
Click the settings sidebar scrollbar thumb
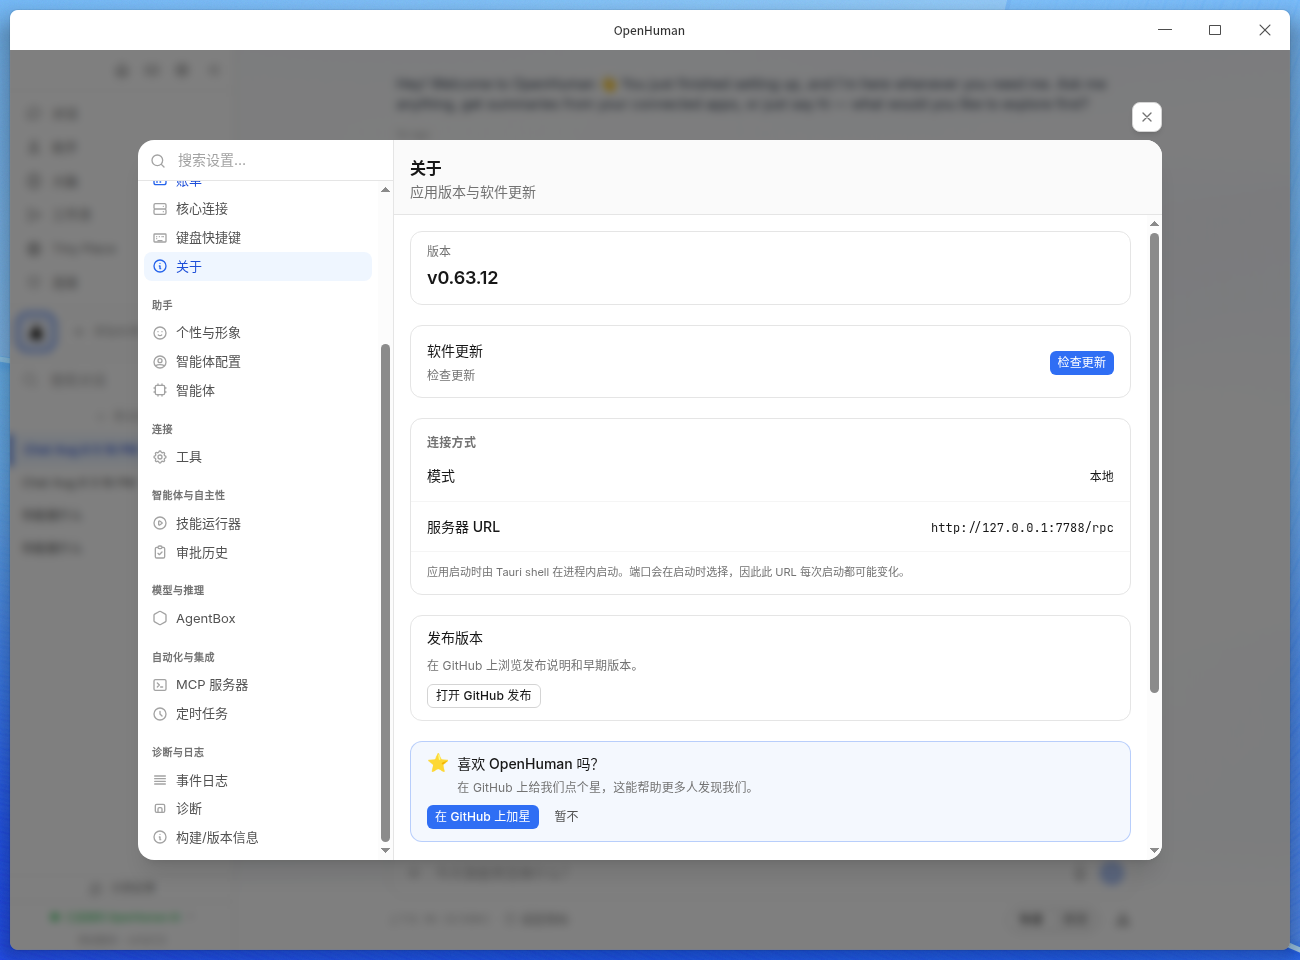pyautogui.click(x=386, y=593)
